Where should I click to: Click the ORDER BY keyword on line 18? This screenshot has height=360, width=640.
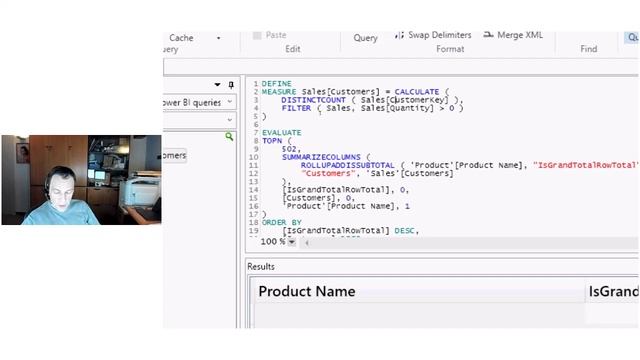[282, 222]
